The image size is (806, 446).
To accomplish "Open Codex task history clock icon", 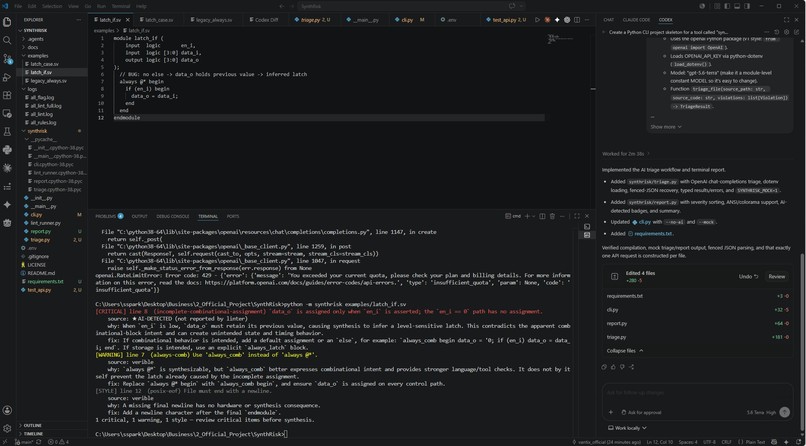I will pyautogui.click(x=777, y=32).
